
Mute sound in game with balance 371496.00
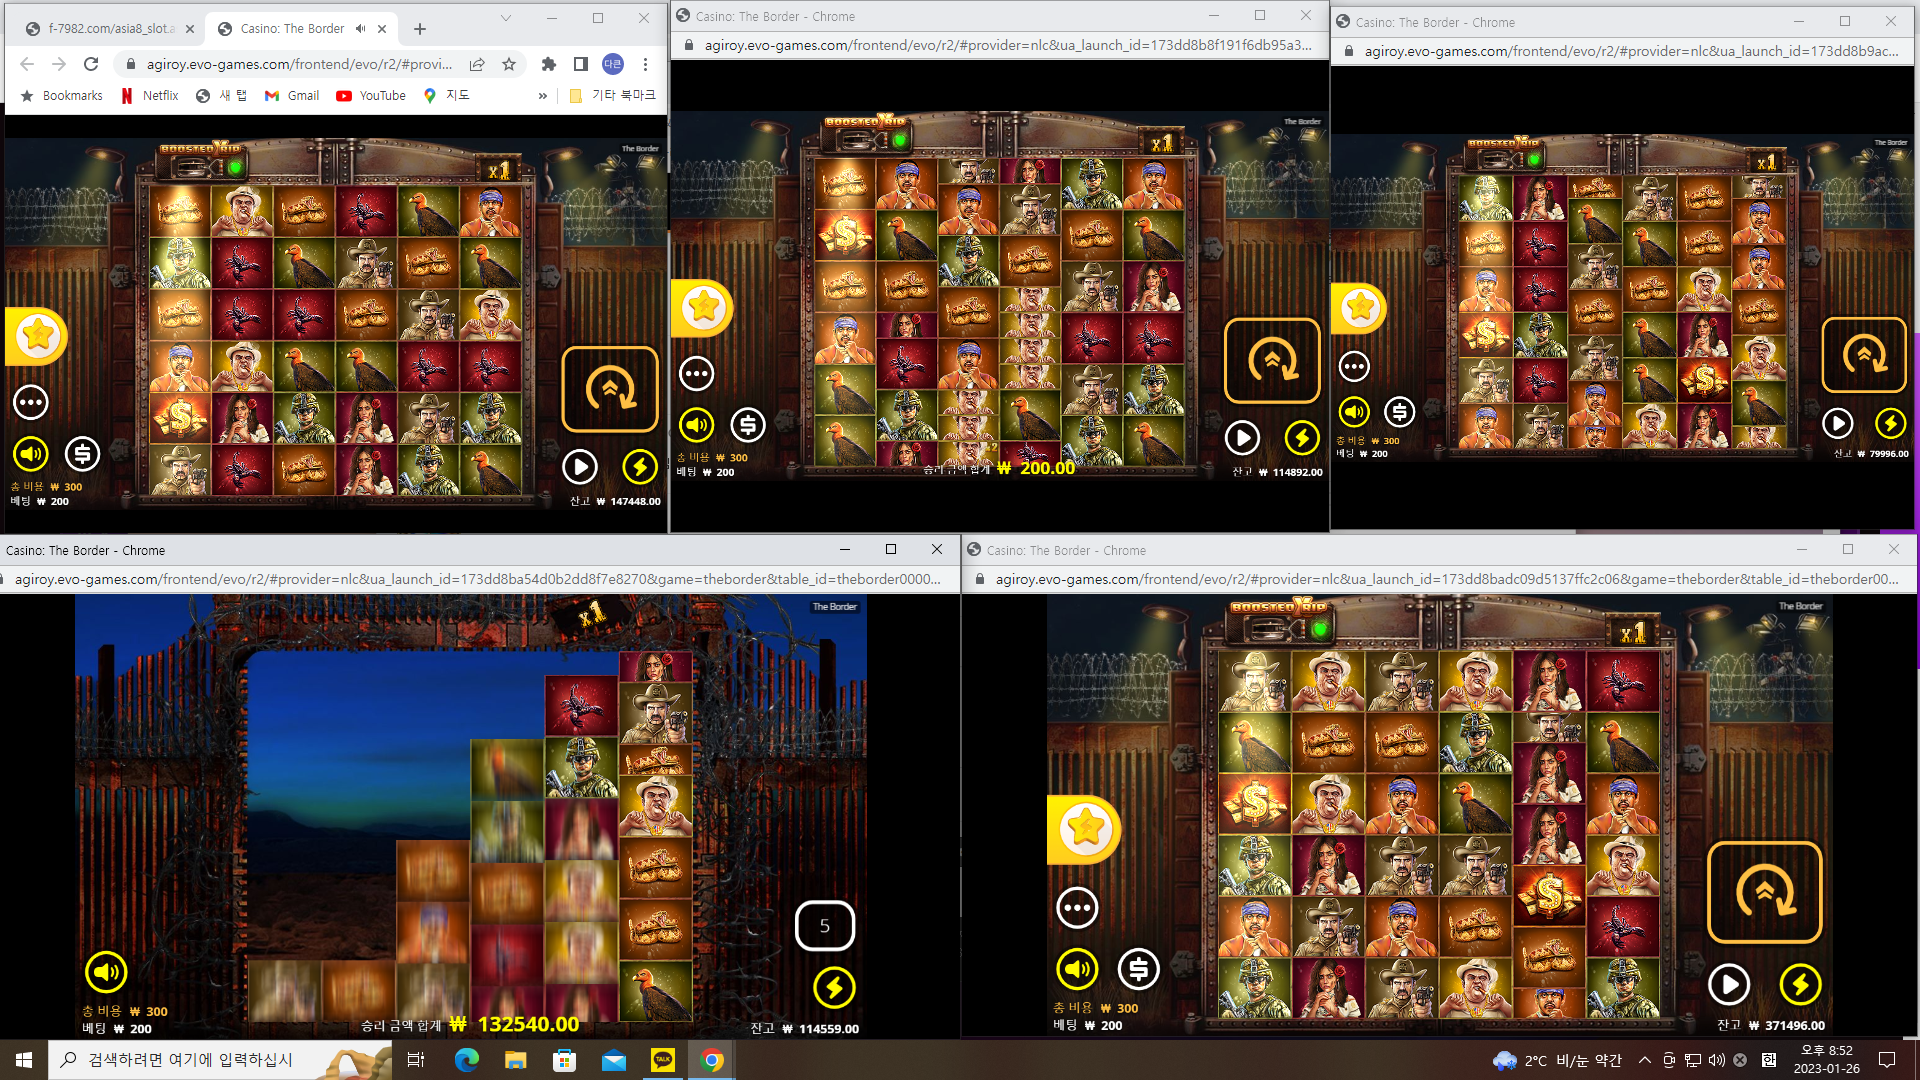click(1078, 969)
